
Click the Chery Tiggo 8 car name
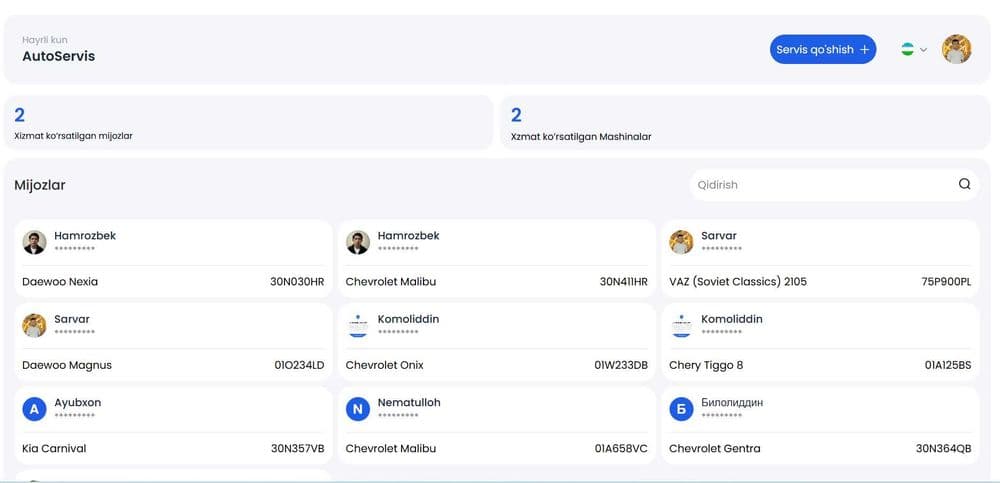coord(706,365)
